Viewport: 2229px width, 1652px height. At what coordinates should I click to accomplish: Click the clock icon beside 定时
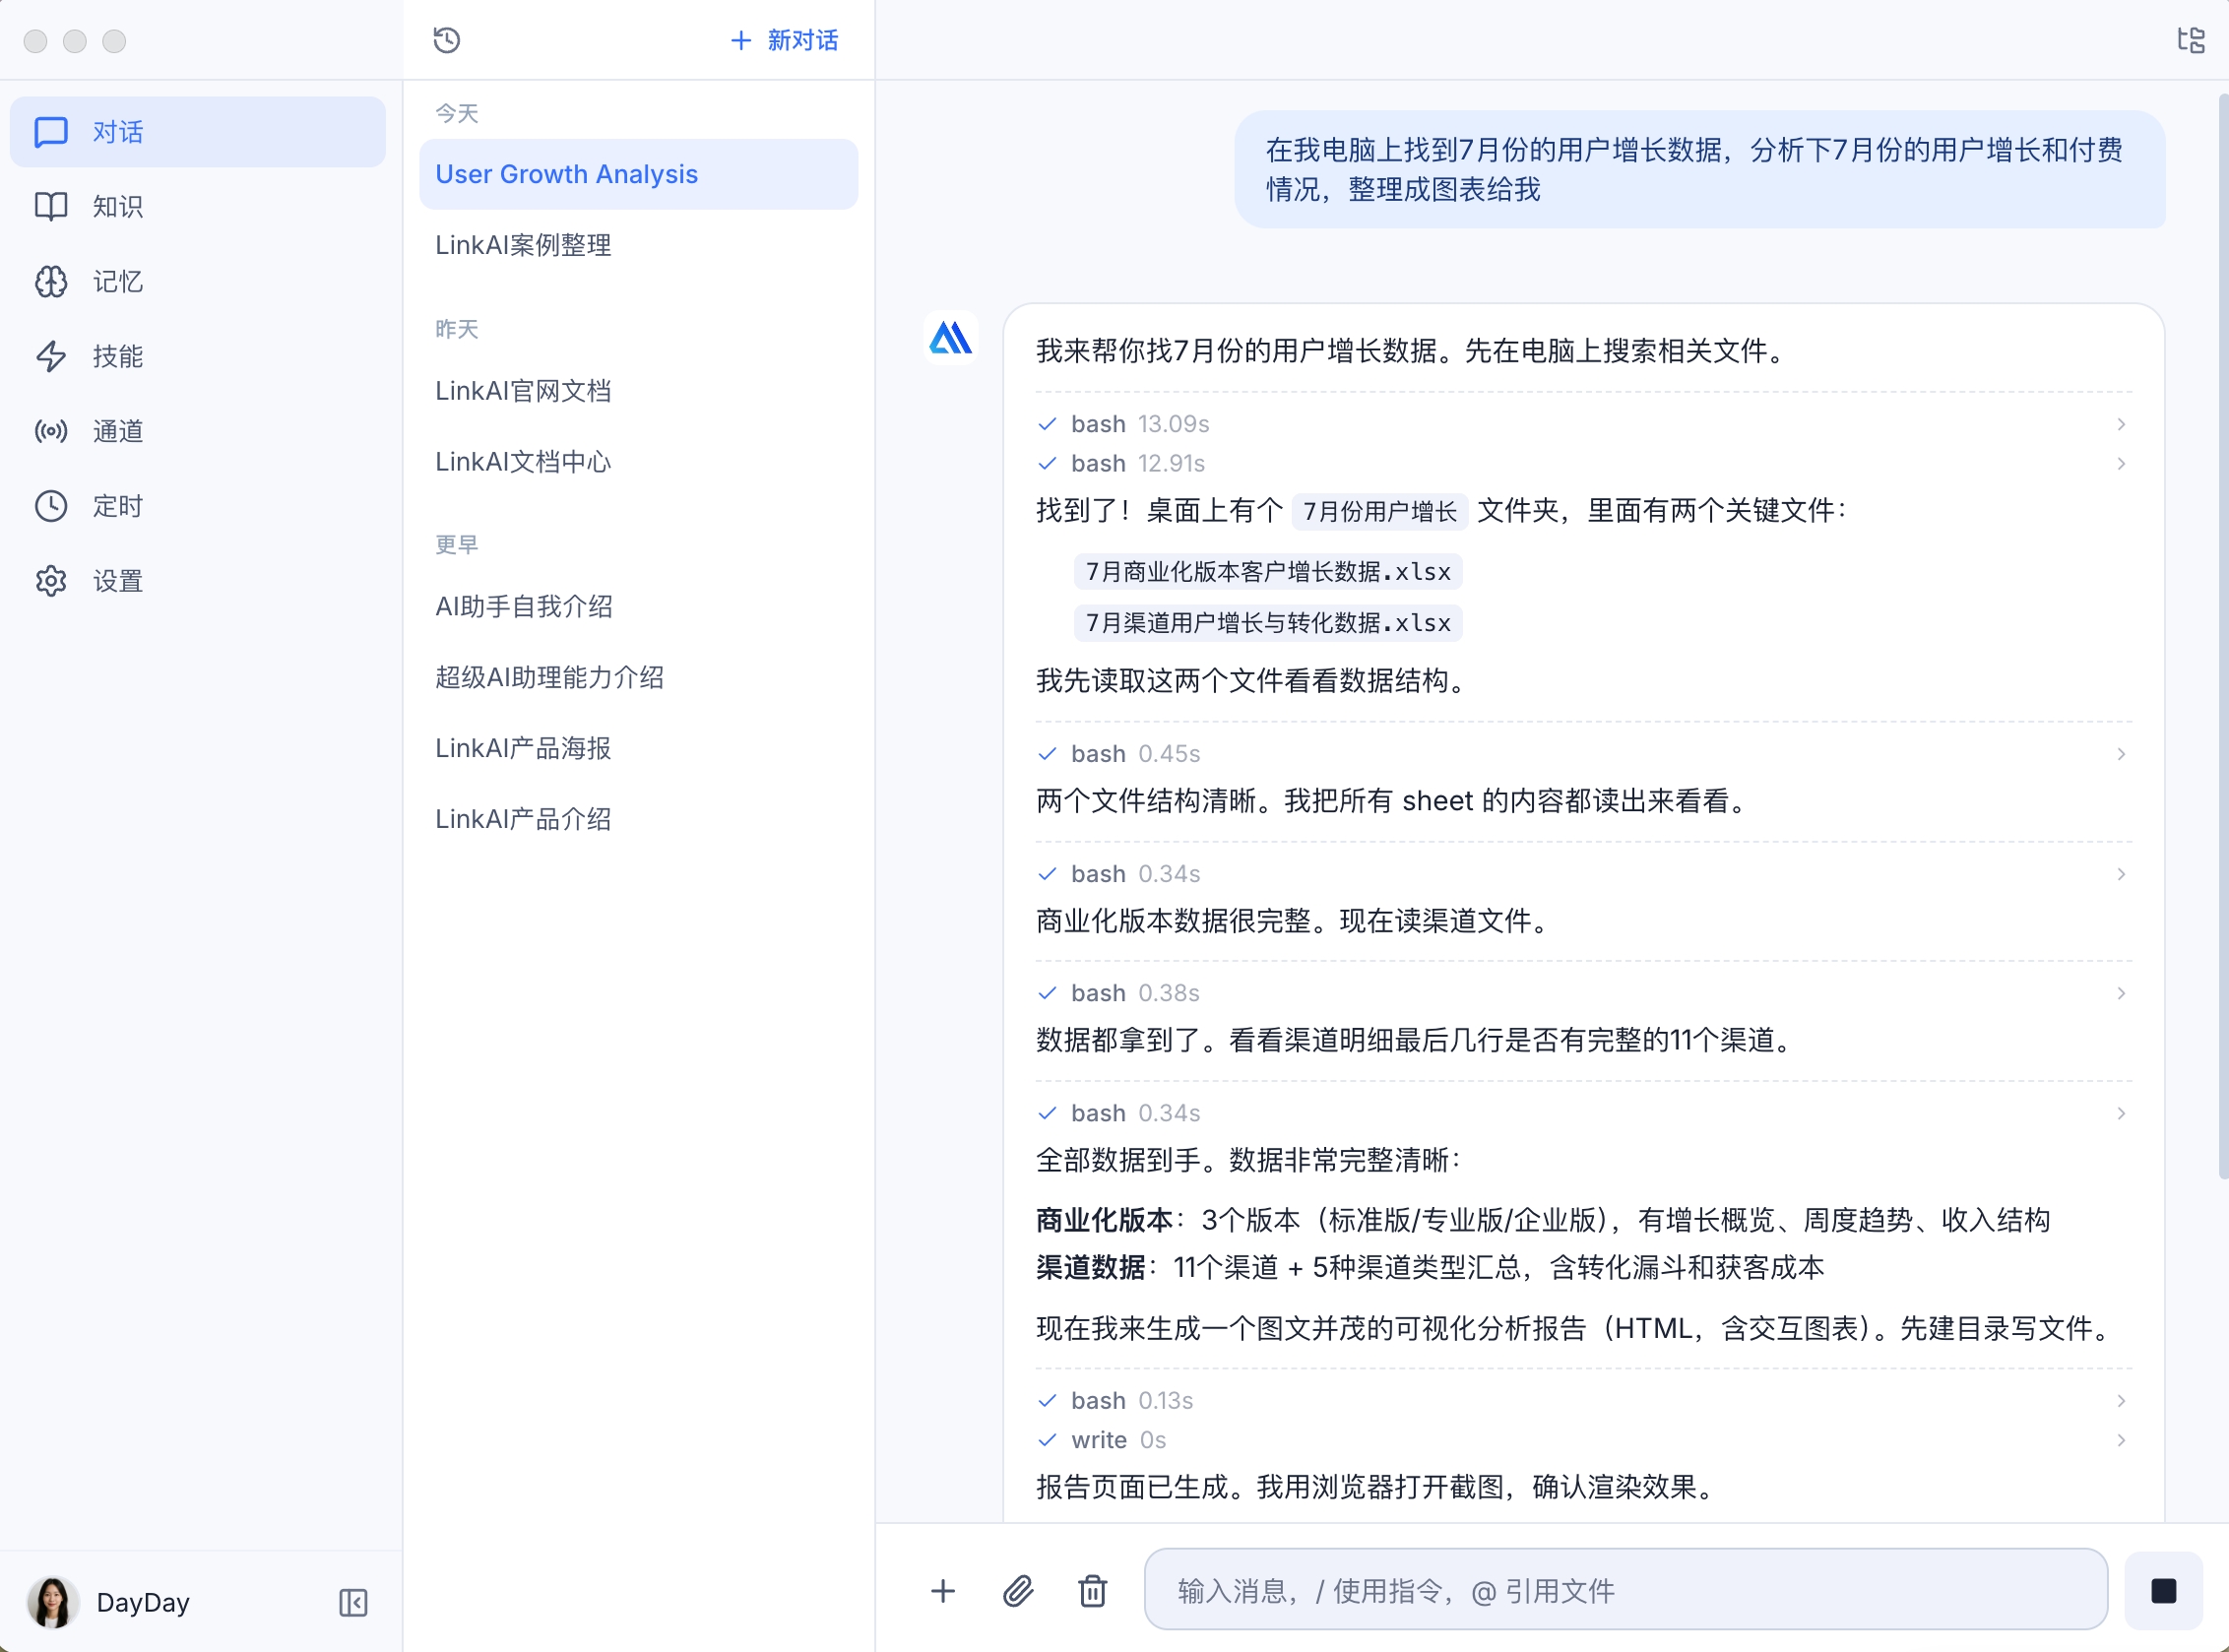tap(51, 506)
